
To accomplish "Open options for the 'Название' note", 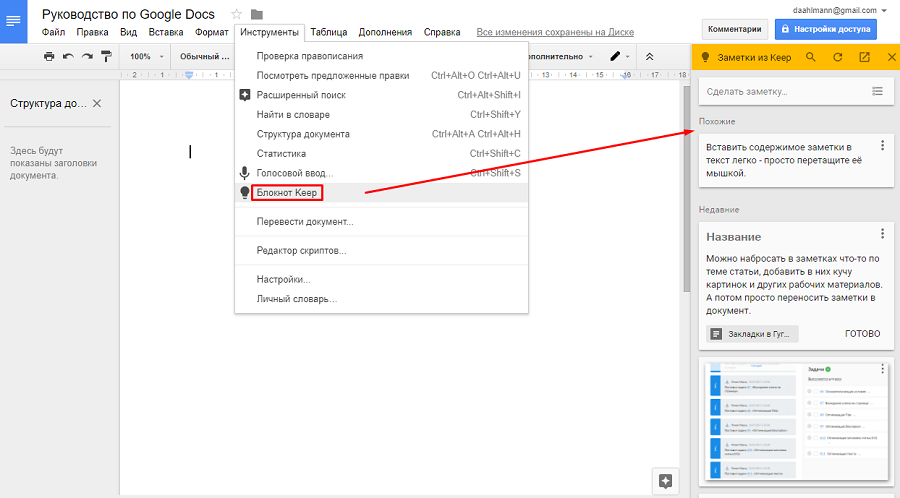I will pos(882,234).
